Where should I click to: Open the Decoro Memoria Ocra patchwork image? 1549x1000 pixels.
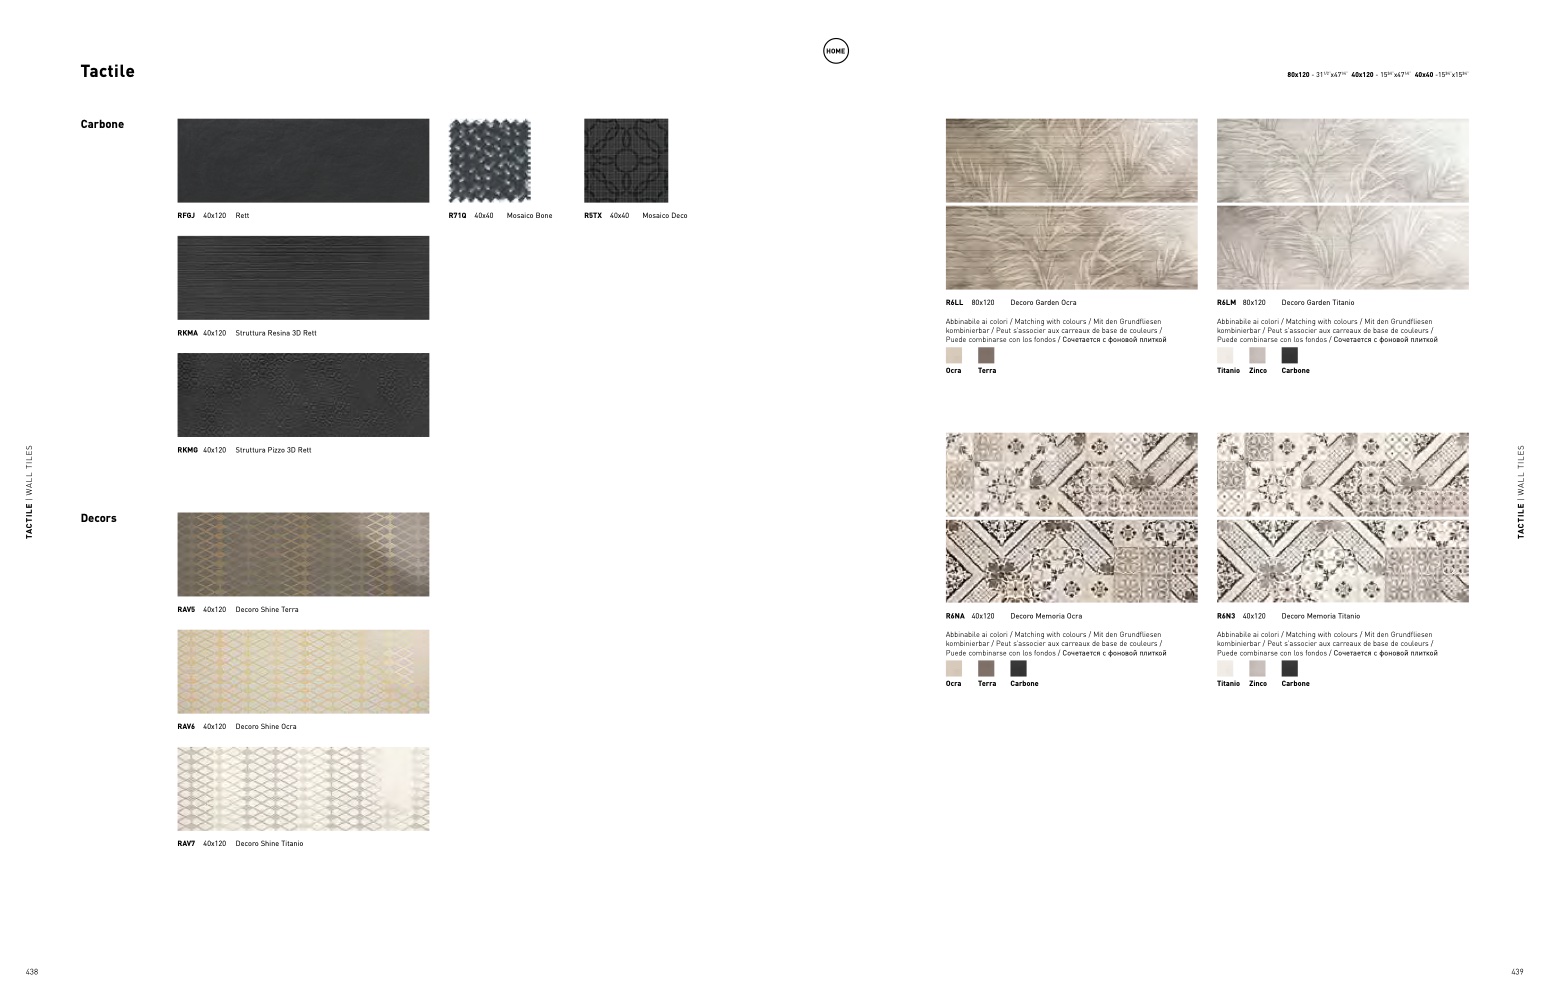pyautogui.click(x=1071, y=518)
